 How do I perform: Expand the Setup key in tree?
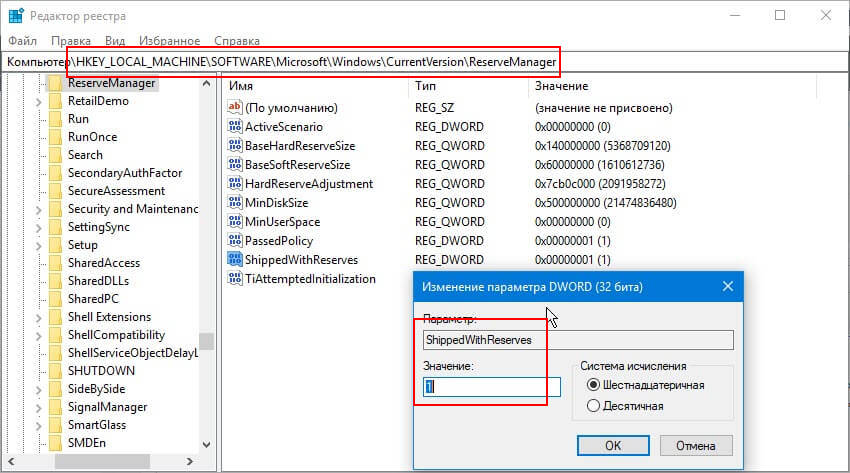pos(39,245)
